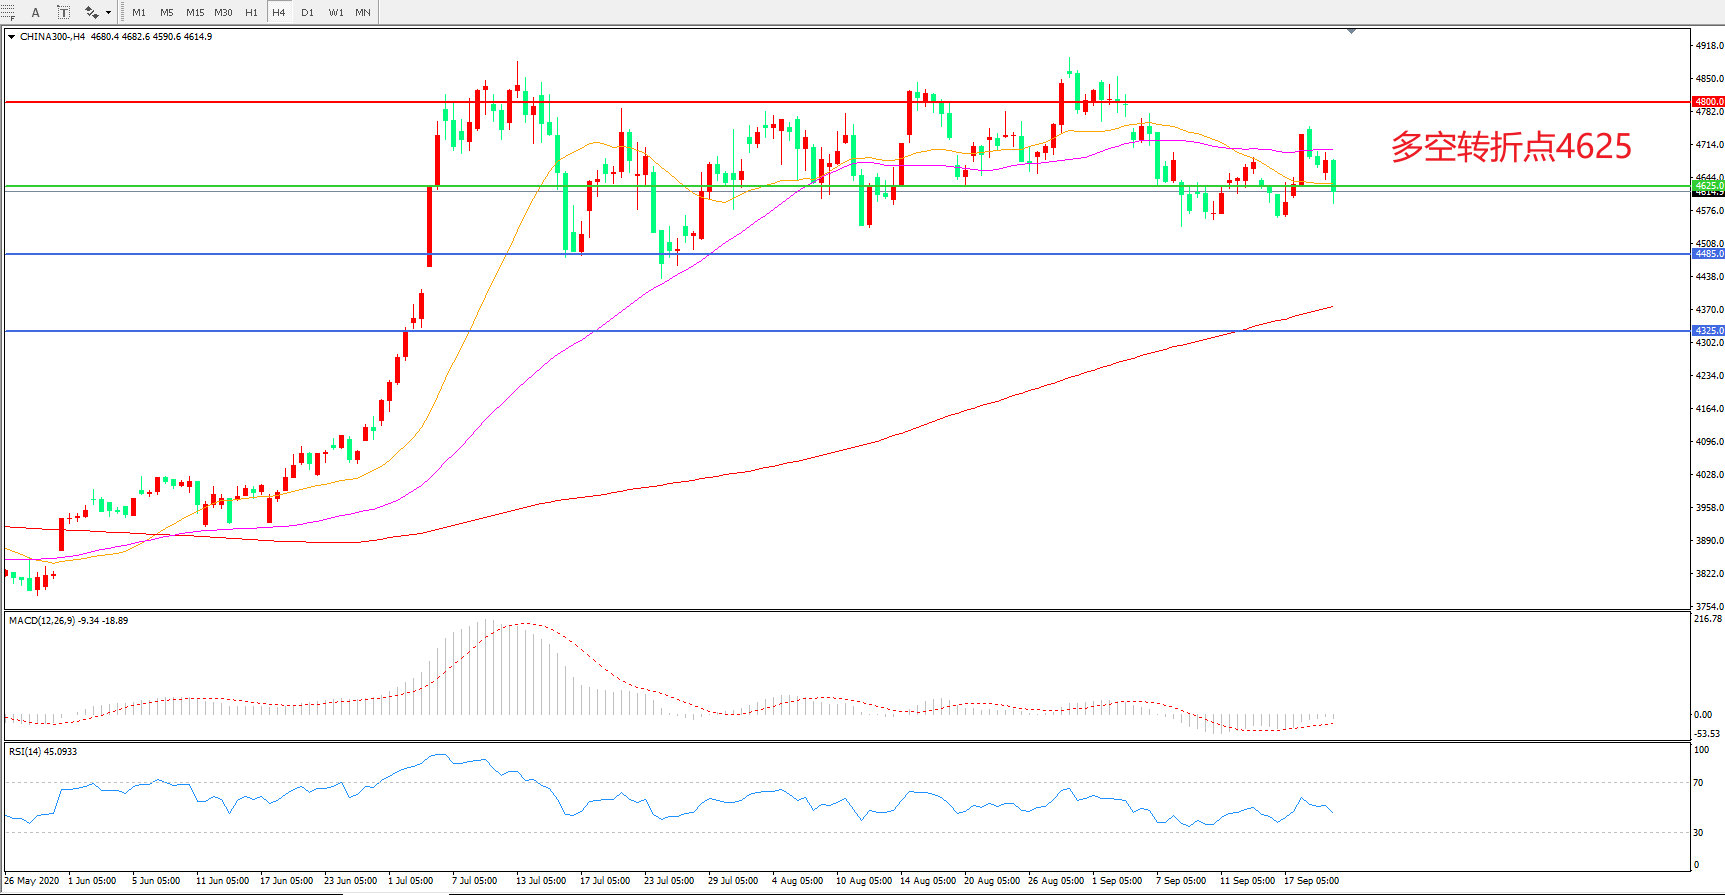
Task: Select the H1 timeframe button
Action: click(251, 13)
